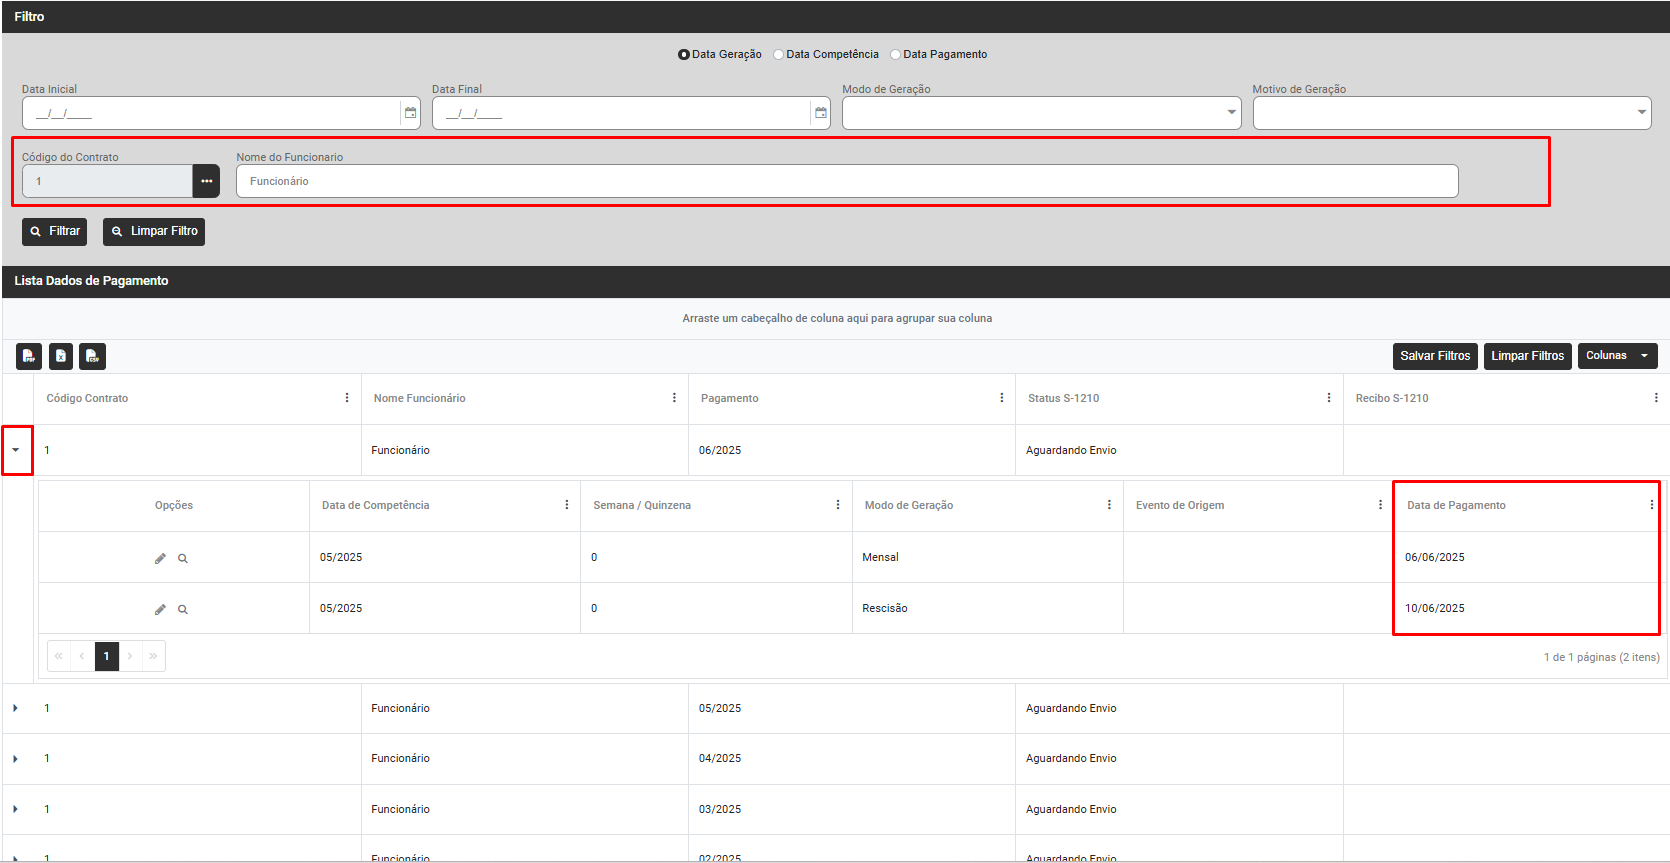Image resolution: width=1670 pixels, height=863 pixels.
Task: Open the Modo de Geração dropdown
Action: pyautogui.click(x=1040, y=113)
